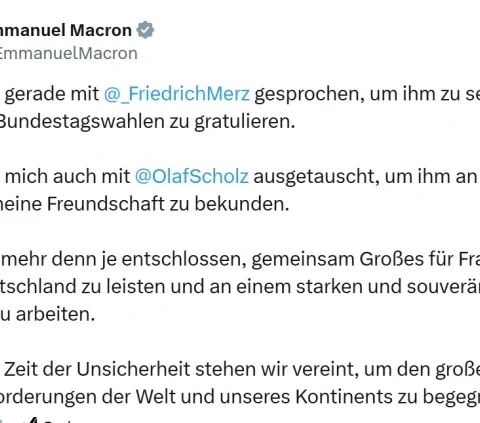Click the phrase mehr denn je entschlossen
Screen dimensions: 480x423
pos(124,260)
